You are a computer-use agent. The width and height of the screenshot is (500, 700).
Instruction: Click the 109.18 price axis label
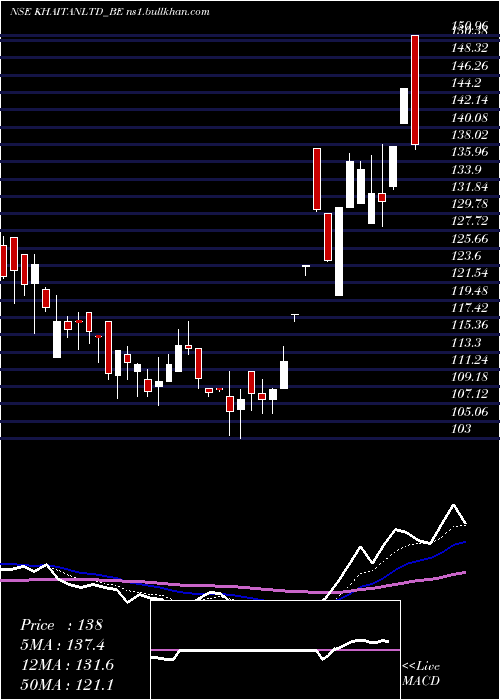click(469, 377)
